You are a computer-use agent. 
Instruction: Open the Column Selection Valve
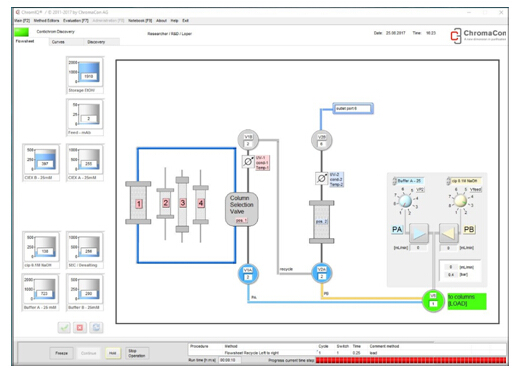242,209
